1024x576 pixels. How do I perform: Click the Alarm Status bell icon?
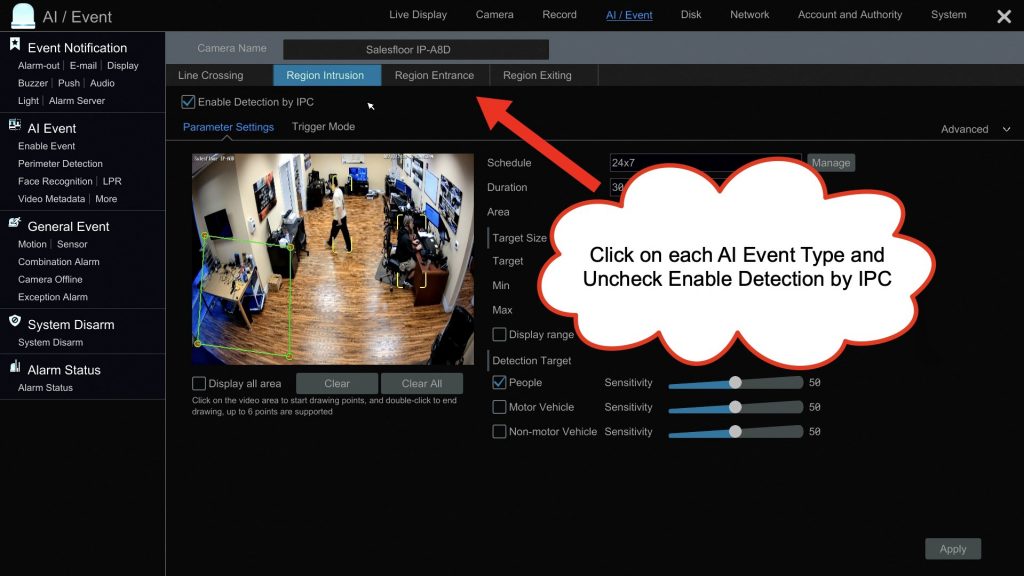coord(15,368)
